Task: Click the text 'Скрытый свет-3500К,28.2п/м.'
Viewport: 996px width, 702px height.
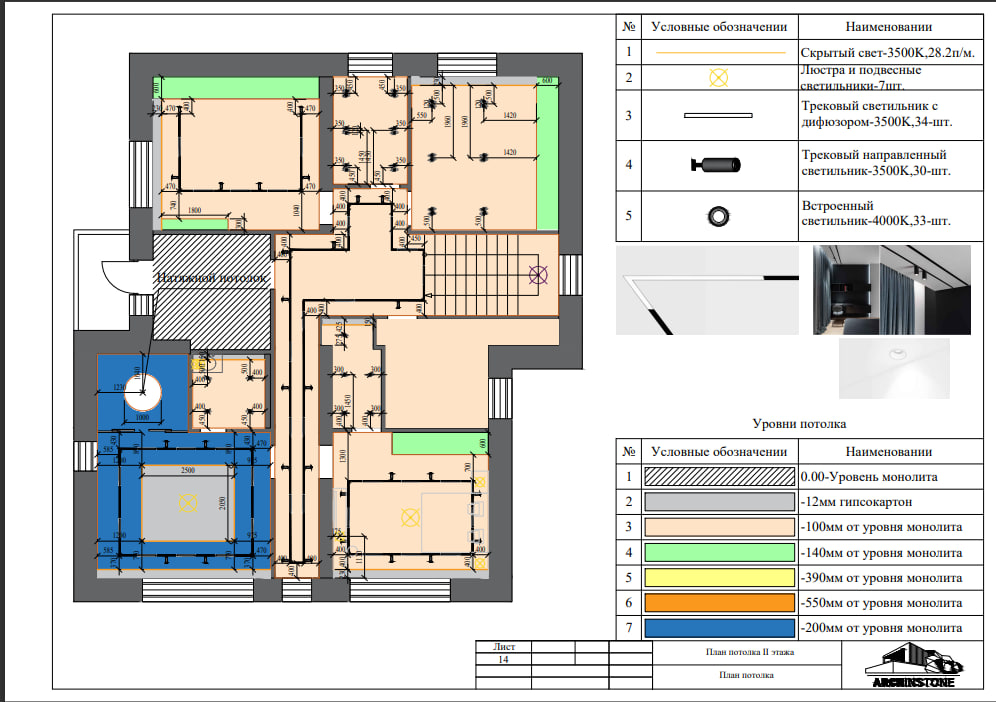Action: point(887,53)
